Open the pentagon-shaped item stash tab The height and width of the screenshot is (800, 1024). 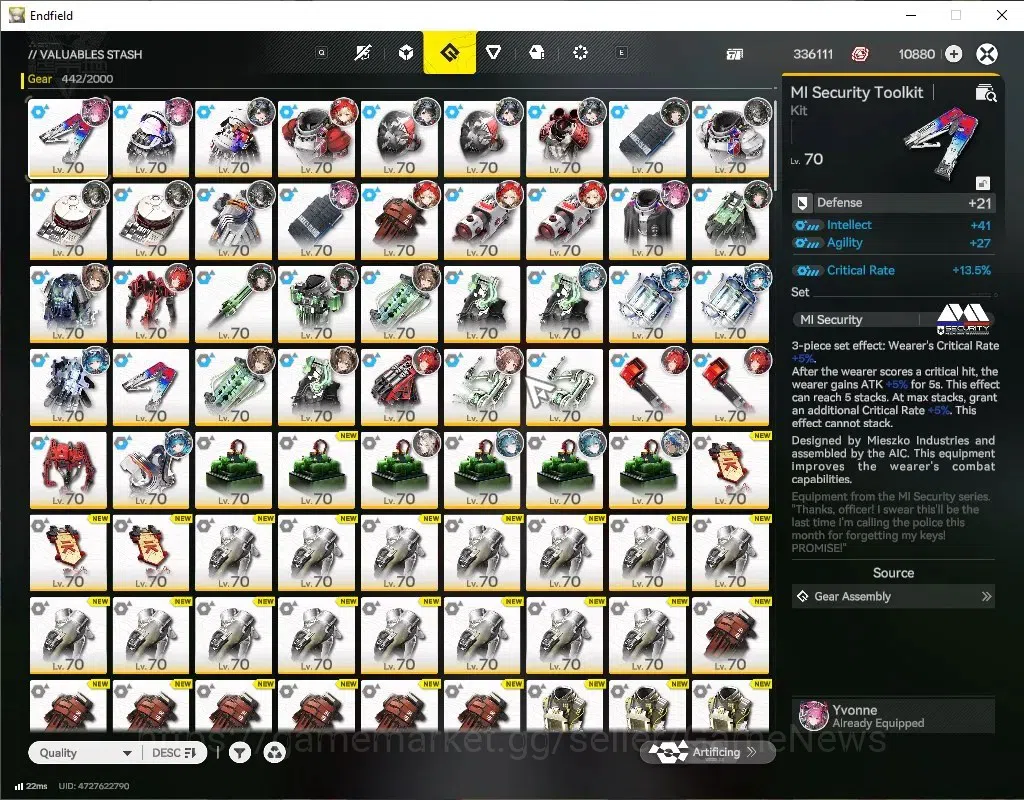click(x=537, y=53)
